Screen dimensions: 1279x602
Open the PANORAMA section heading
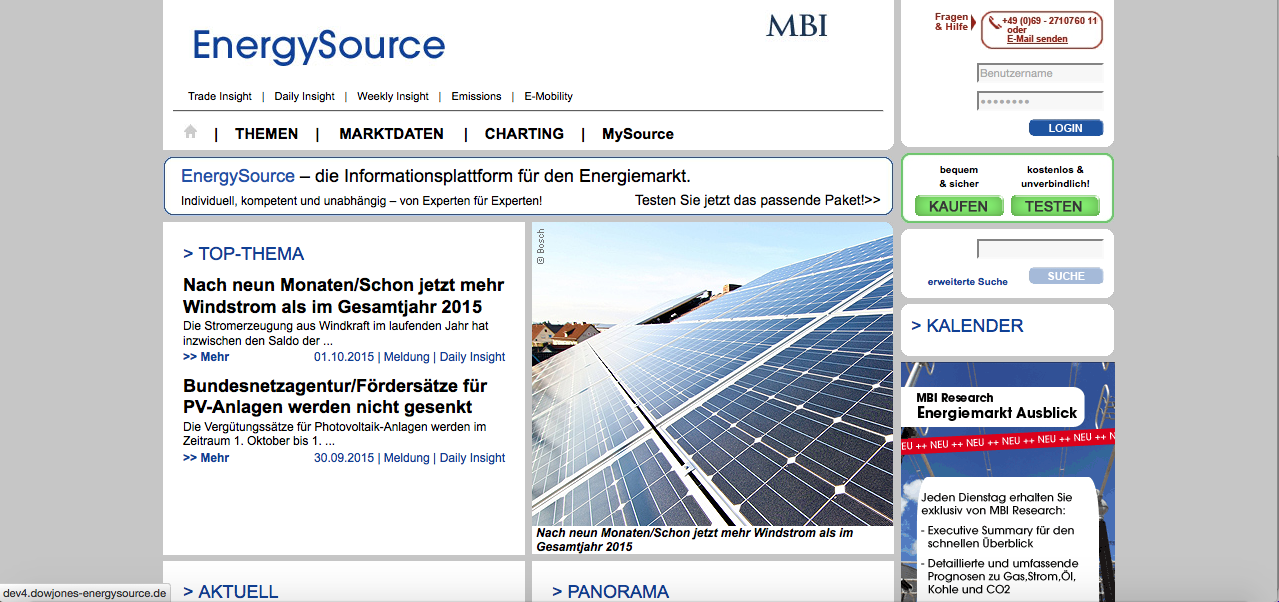pyautogui.click(x=610, y=592)
